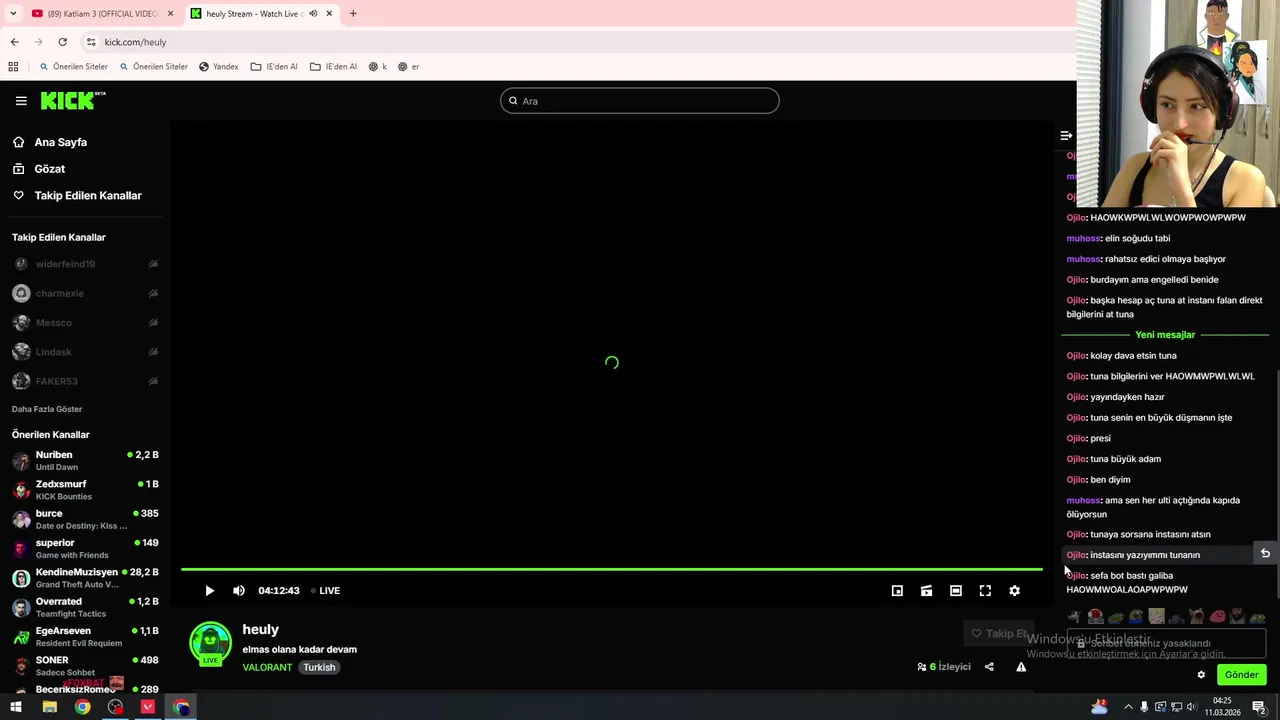Pick the pink blob emote

point(1217,616)
